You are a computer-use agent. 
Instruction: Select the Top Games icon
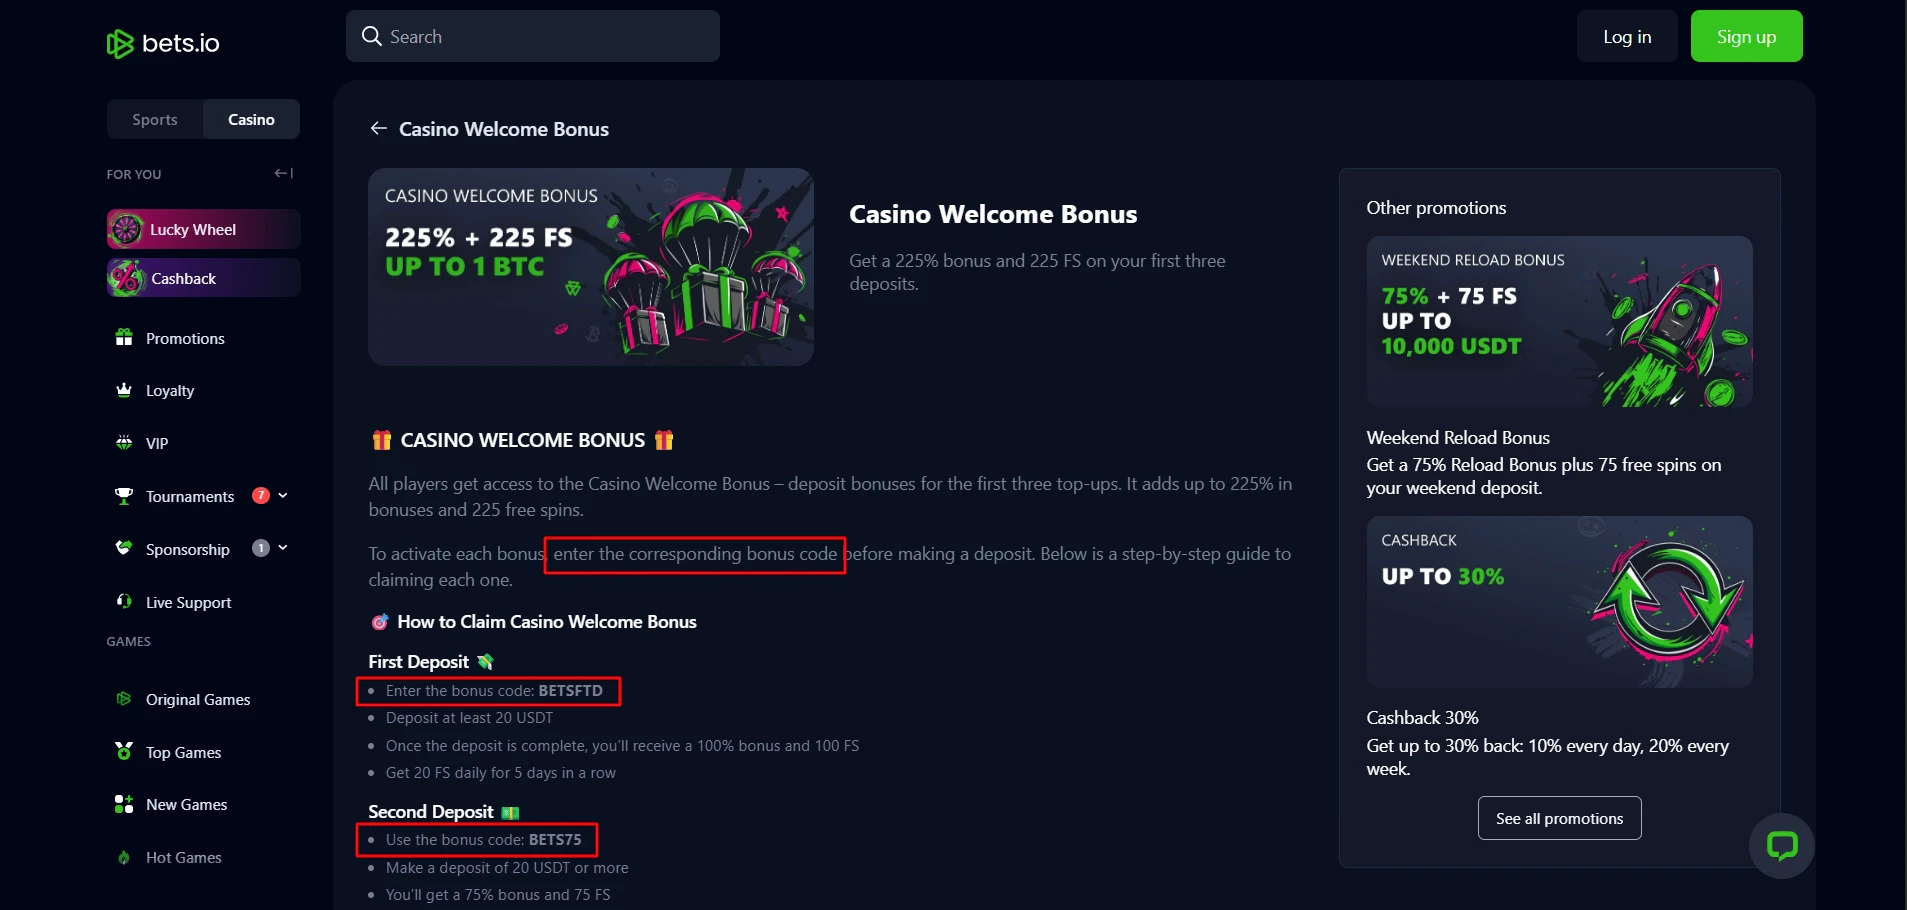[x=123, y=752]
